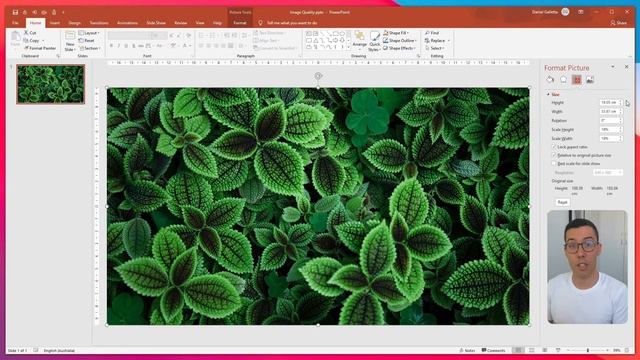This screenshot has height=360, width=640.
Task: Switch to Normal view in status bar
Action: tap(518, 350)
